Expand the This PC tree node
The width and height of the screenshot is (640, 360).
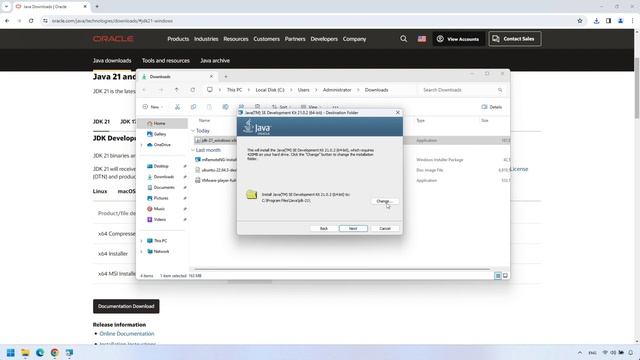coord(142,241)
